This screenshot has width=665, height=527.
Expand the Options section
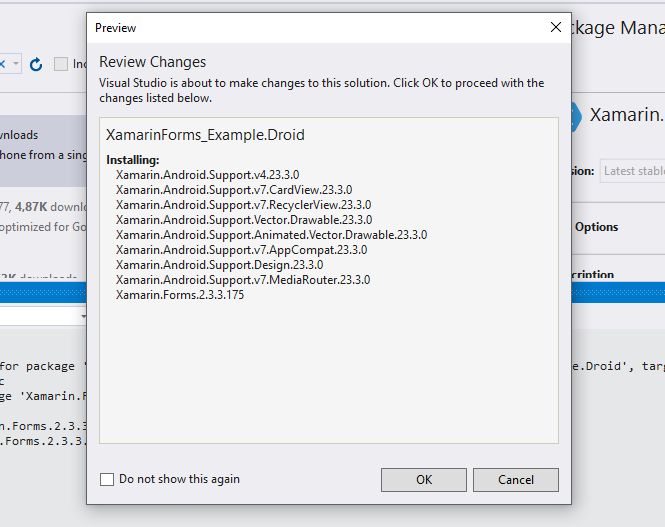click(596, 227)
